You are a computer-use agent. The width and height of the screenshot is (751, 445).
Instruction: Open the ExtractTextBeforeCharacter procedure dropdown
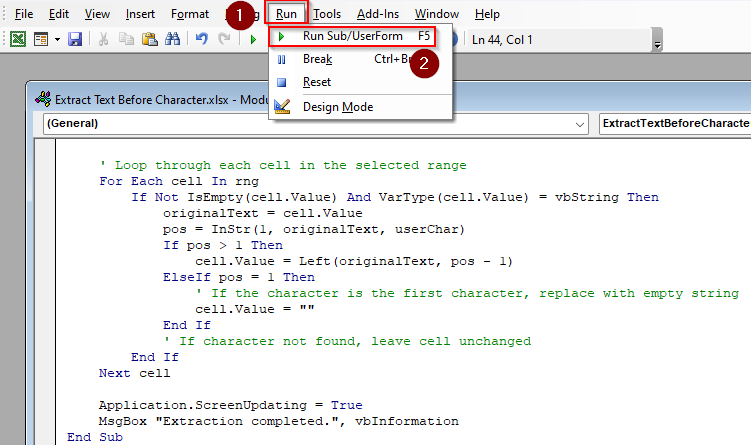[x=675, y=124]
